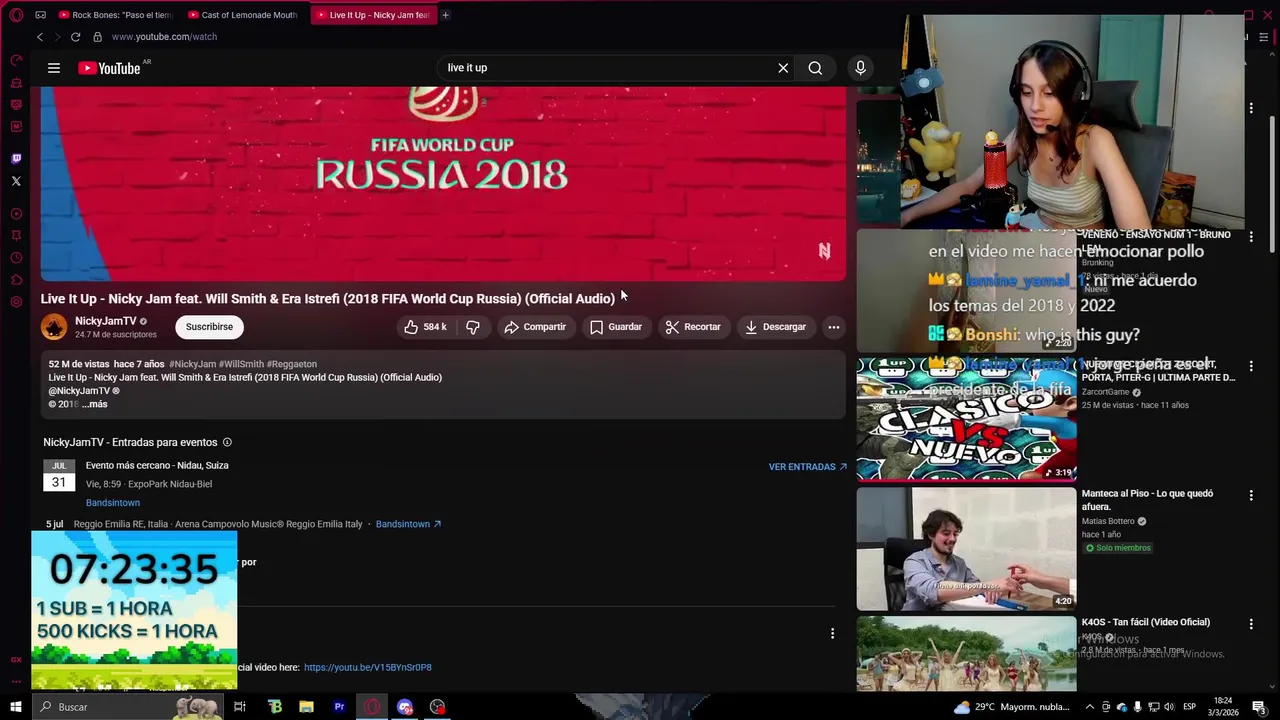This screenshot has height=720, width=1280.
Task: Submit search with magnifier icon
Action: [815, 68]
